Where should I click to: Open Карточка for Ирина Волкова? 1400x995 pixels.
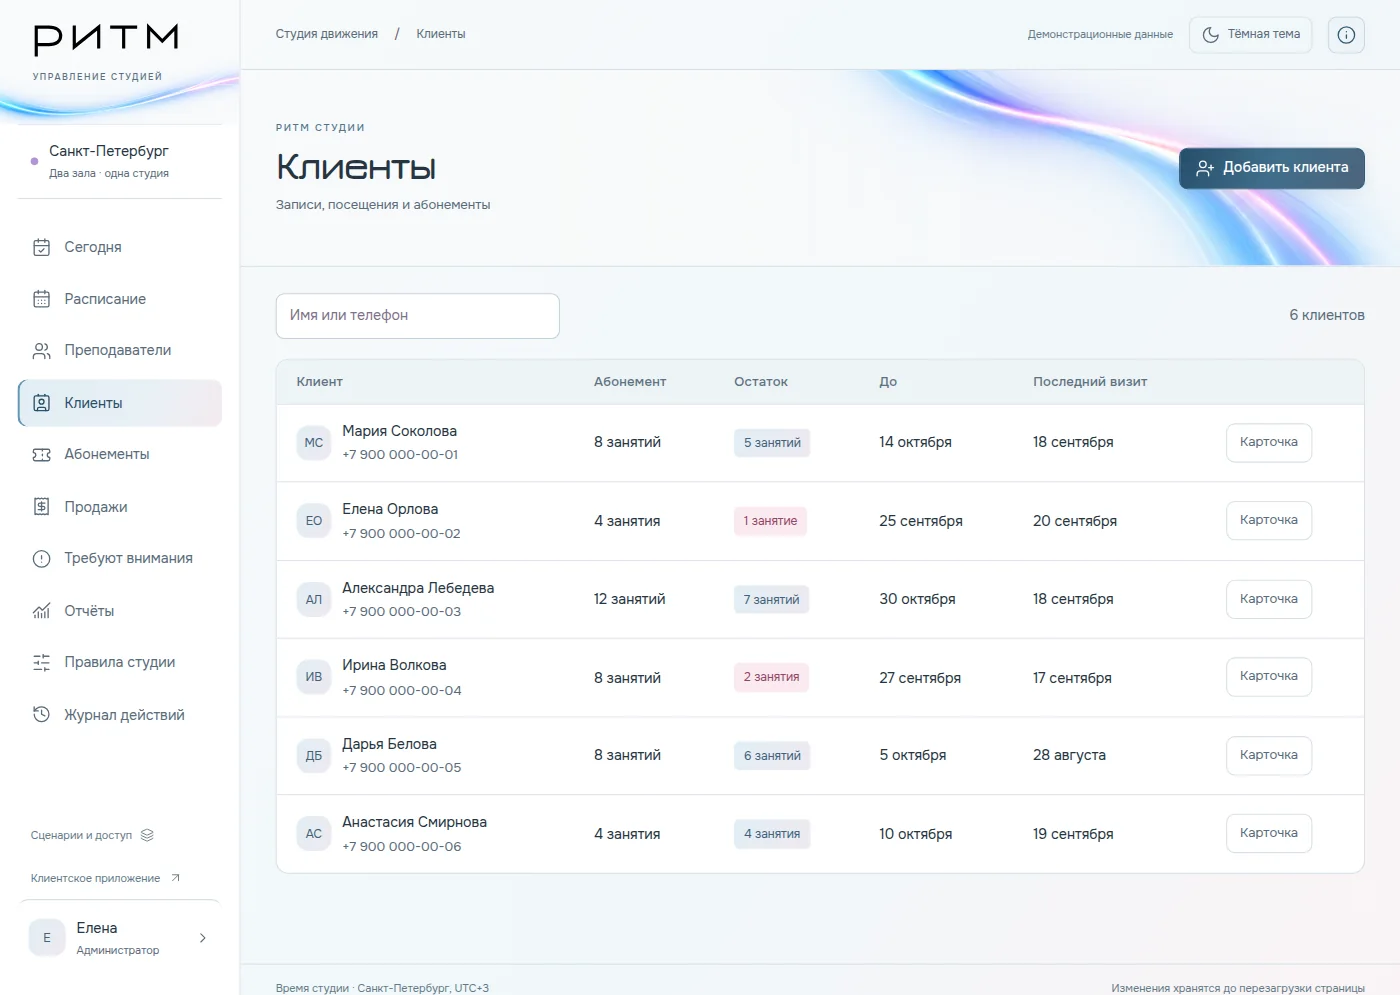pos(1269,676)
